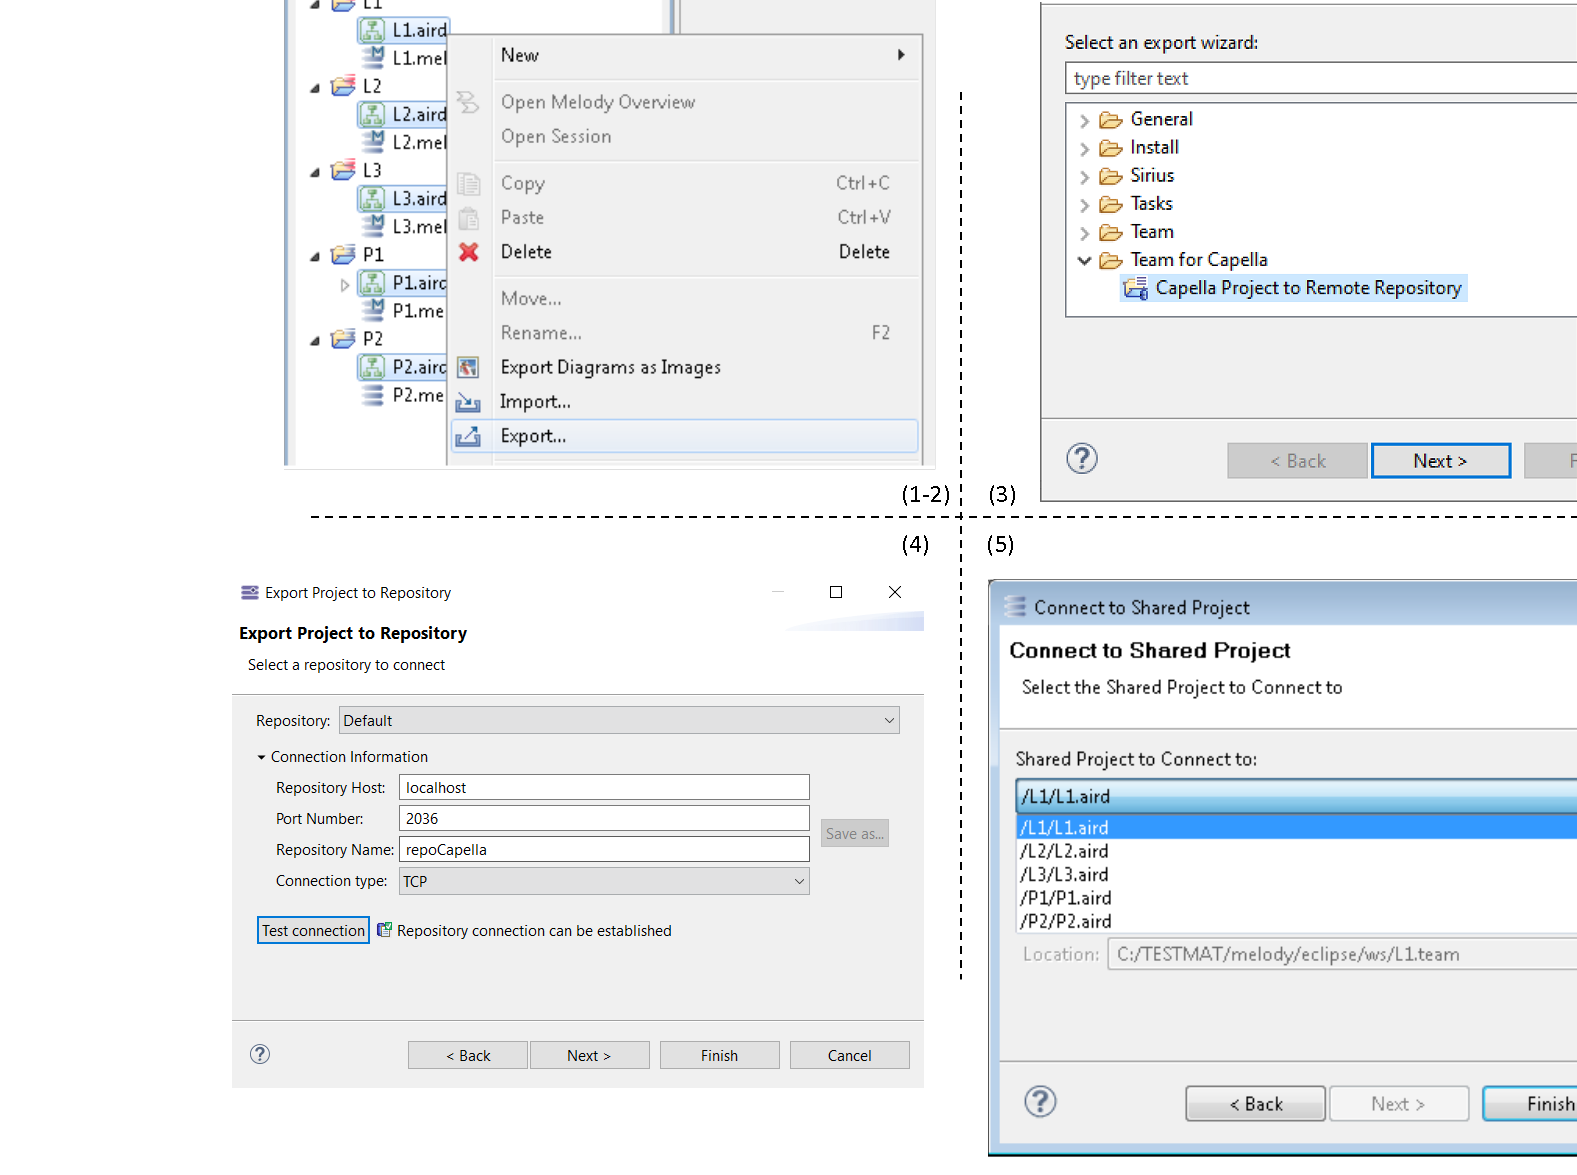
Task: Click the Import icon in context menu
Action: (468, 402)
